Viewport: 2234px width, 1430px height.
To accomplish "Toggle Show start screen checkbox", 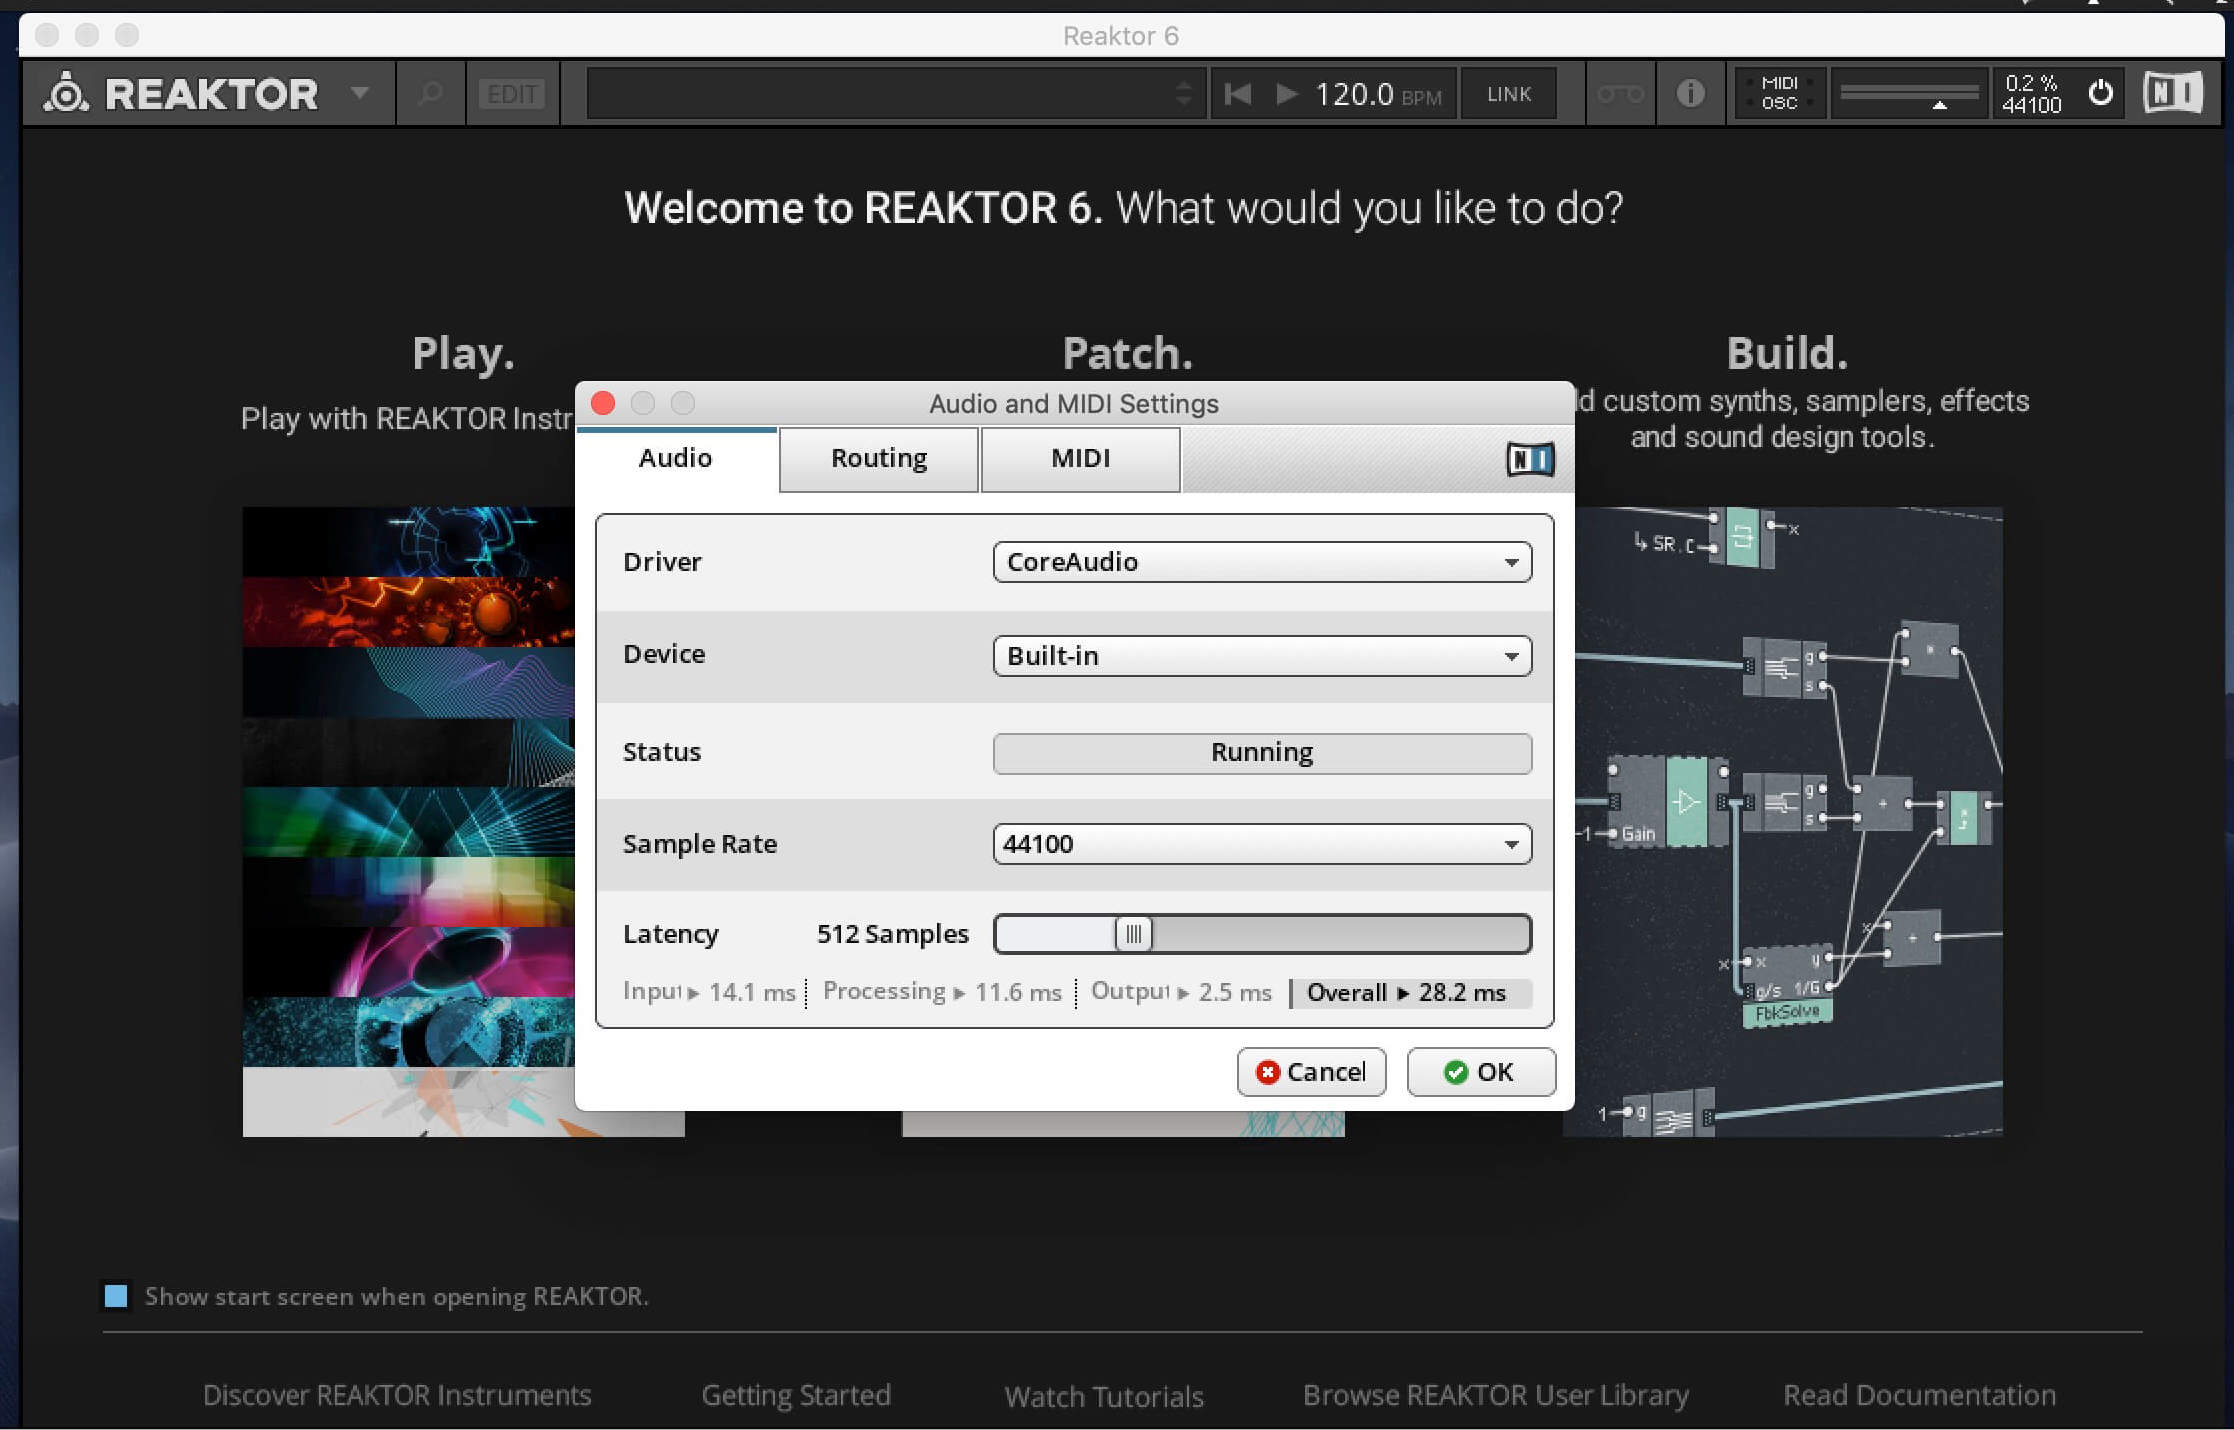I will click(116, 1296).
